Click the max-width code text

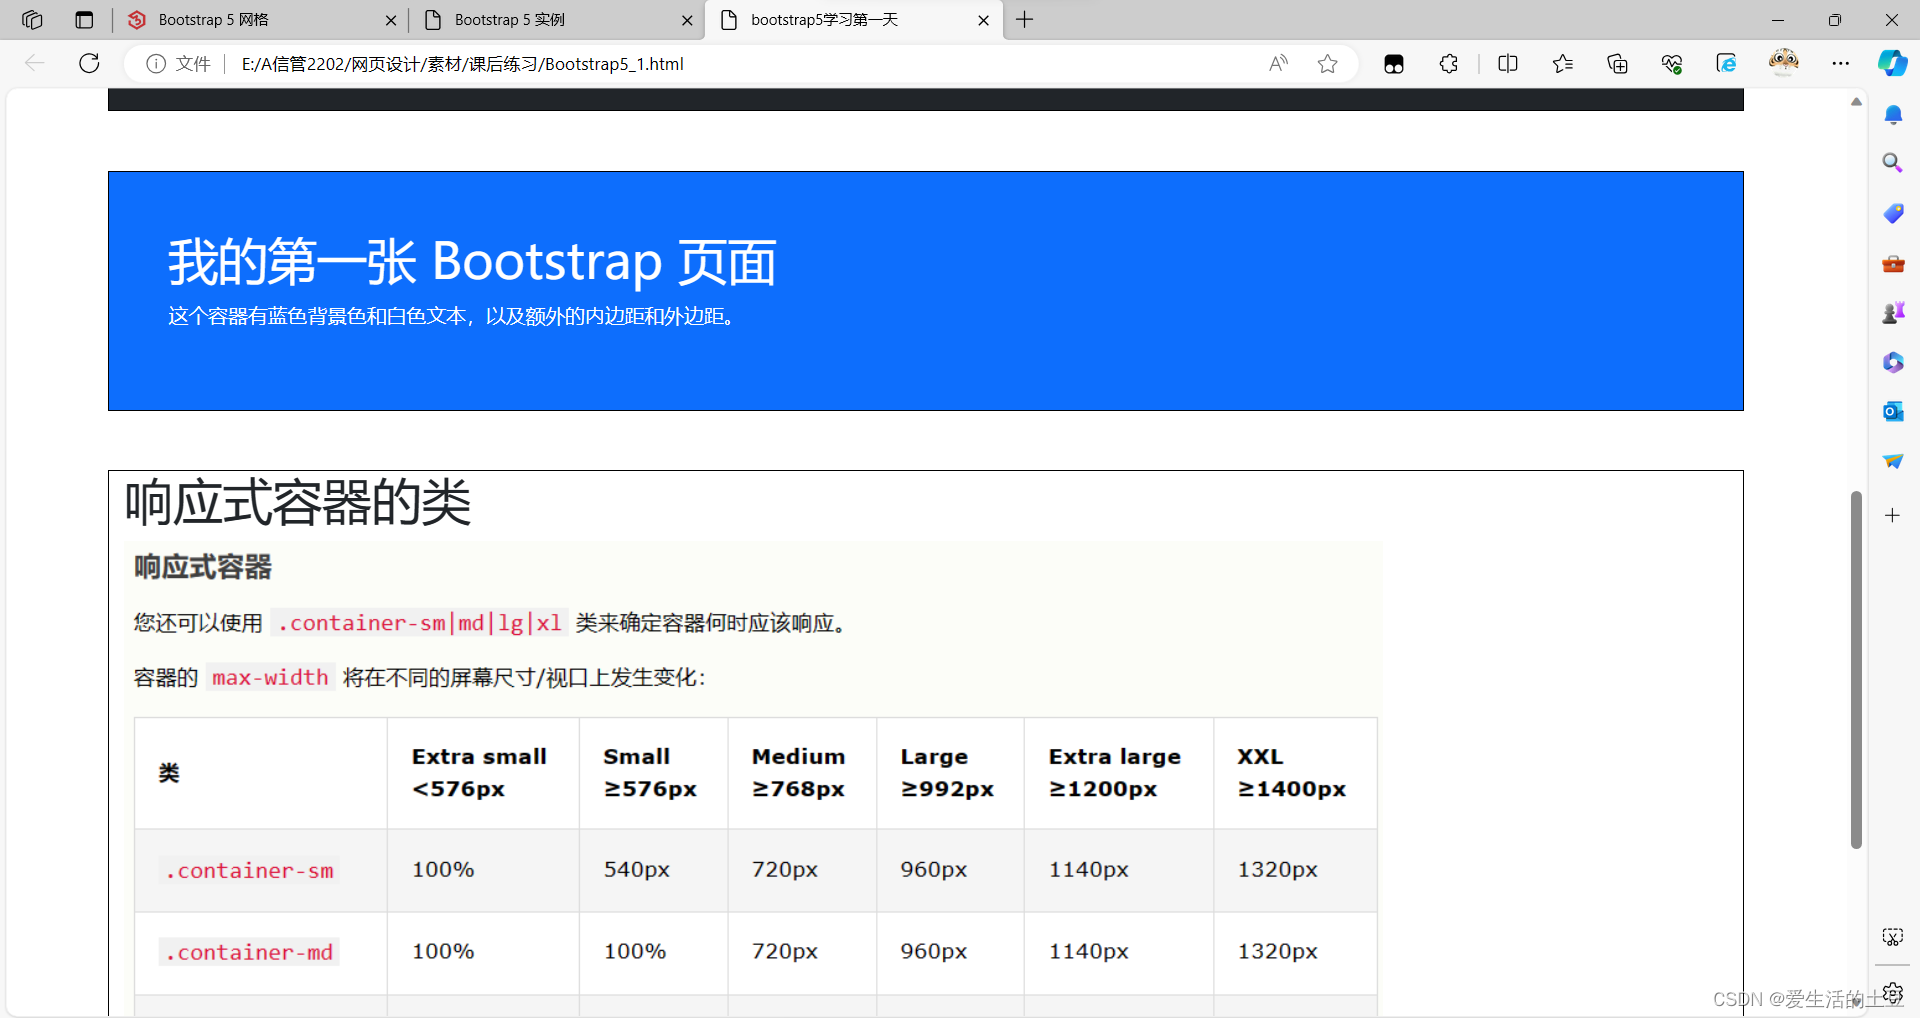pos(270,678)
